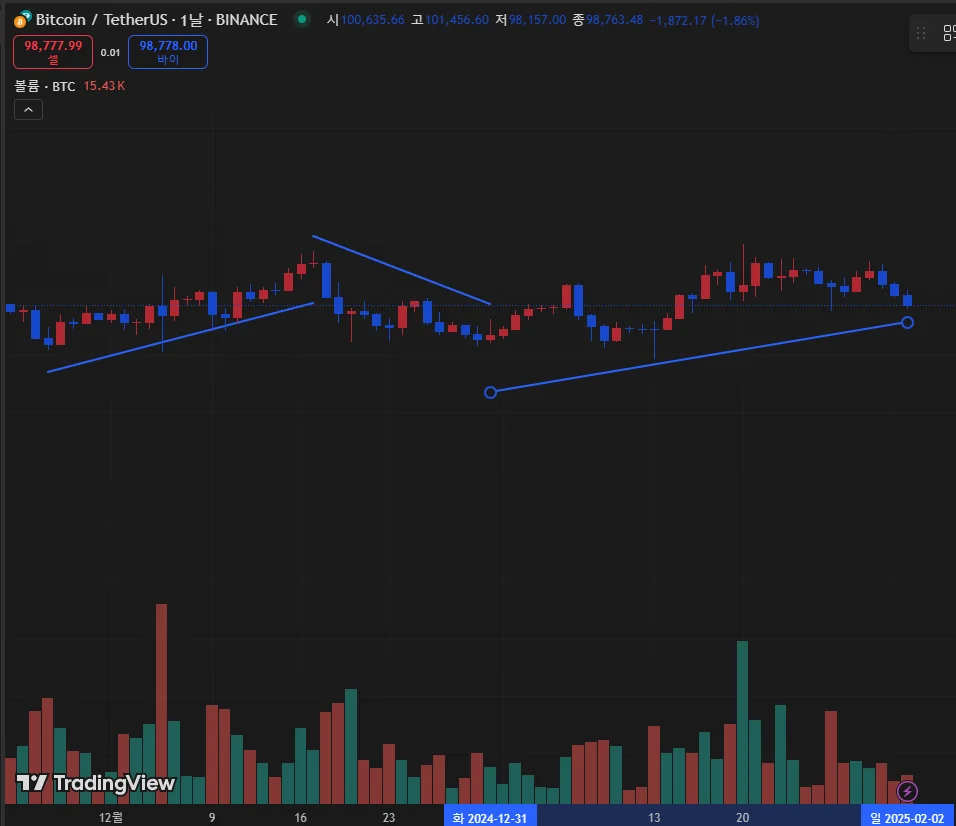Select the lower trendline's right endpoint handle

tap(907, 322)
